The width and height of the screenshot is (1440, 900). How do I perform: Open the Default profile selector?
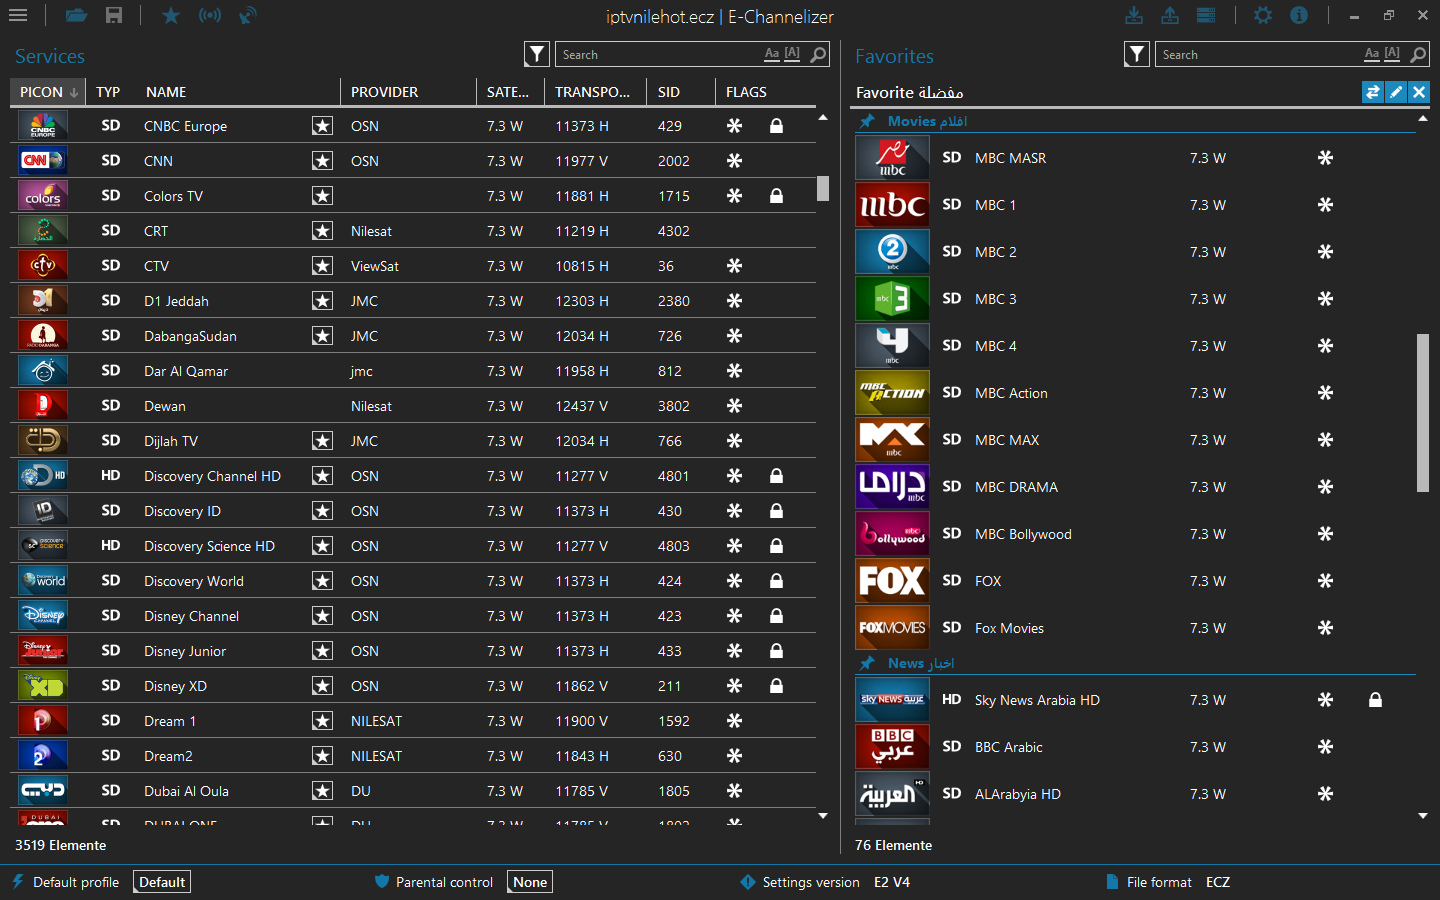162,882
